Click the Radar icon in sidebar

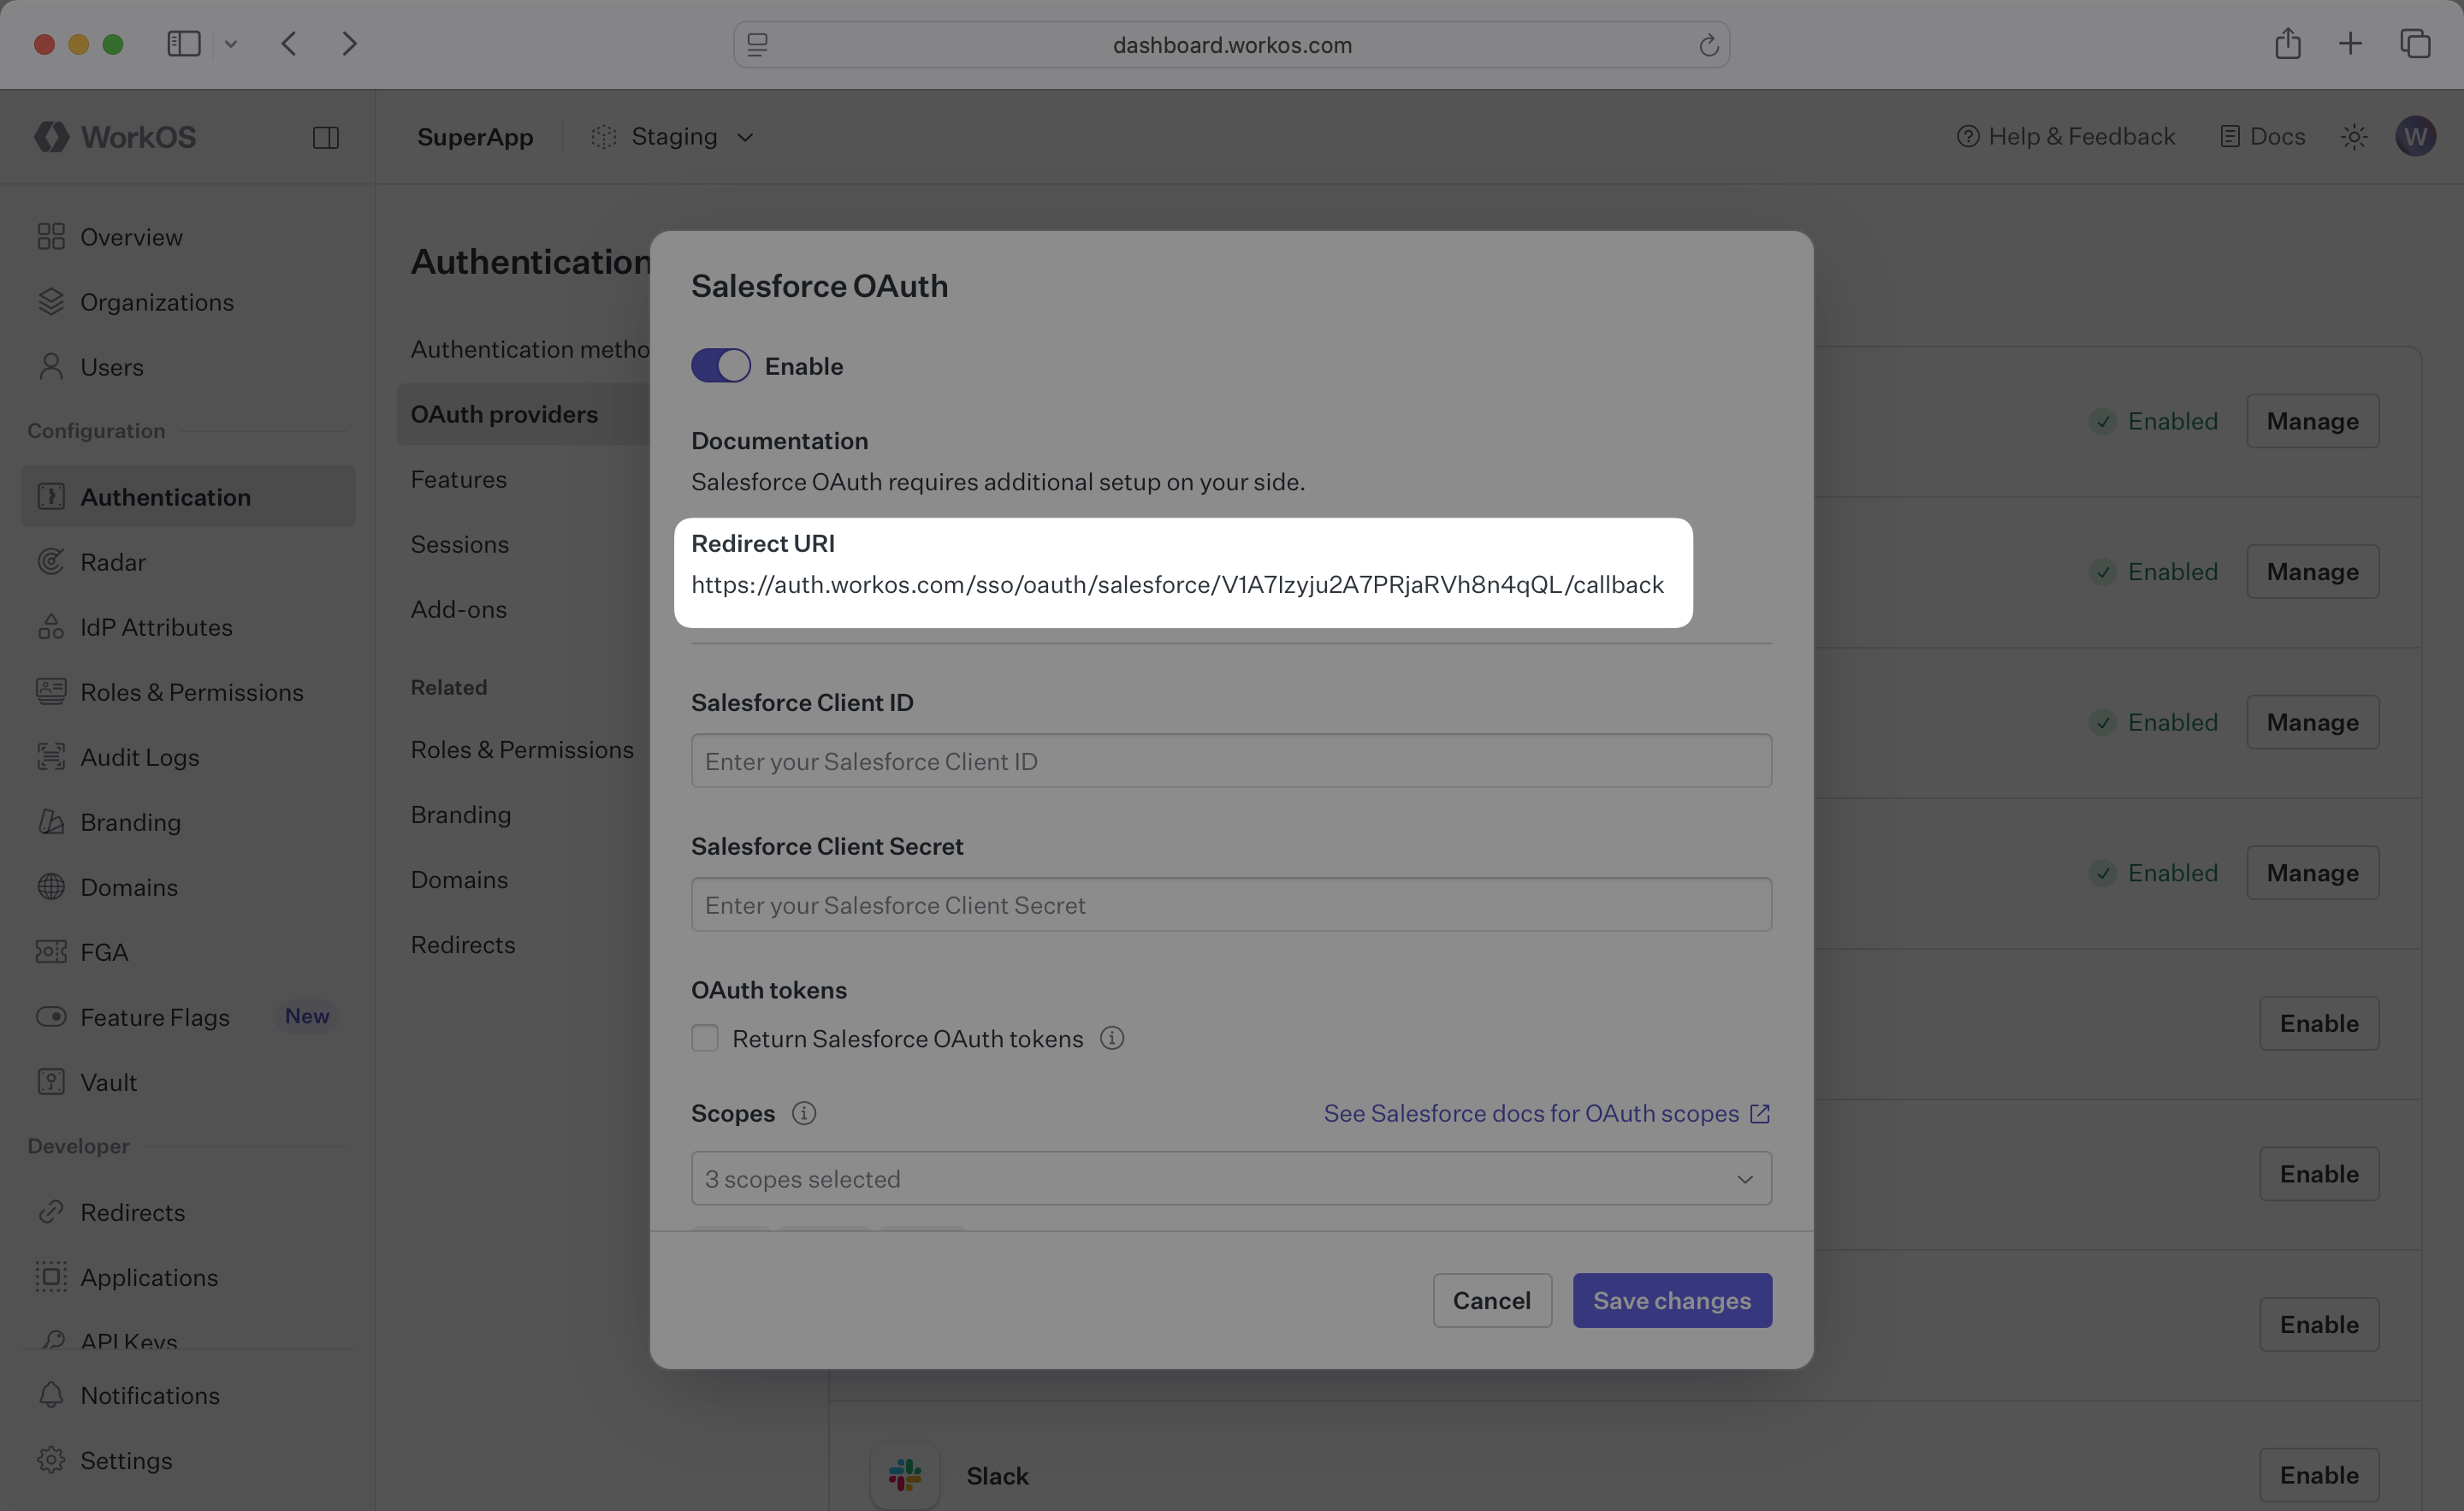(51, 562)
